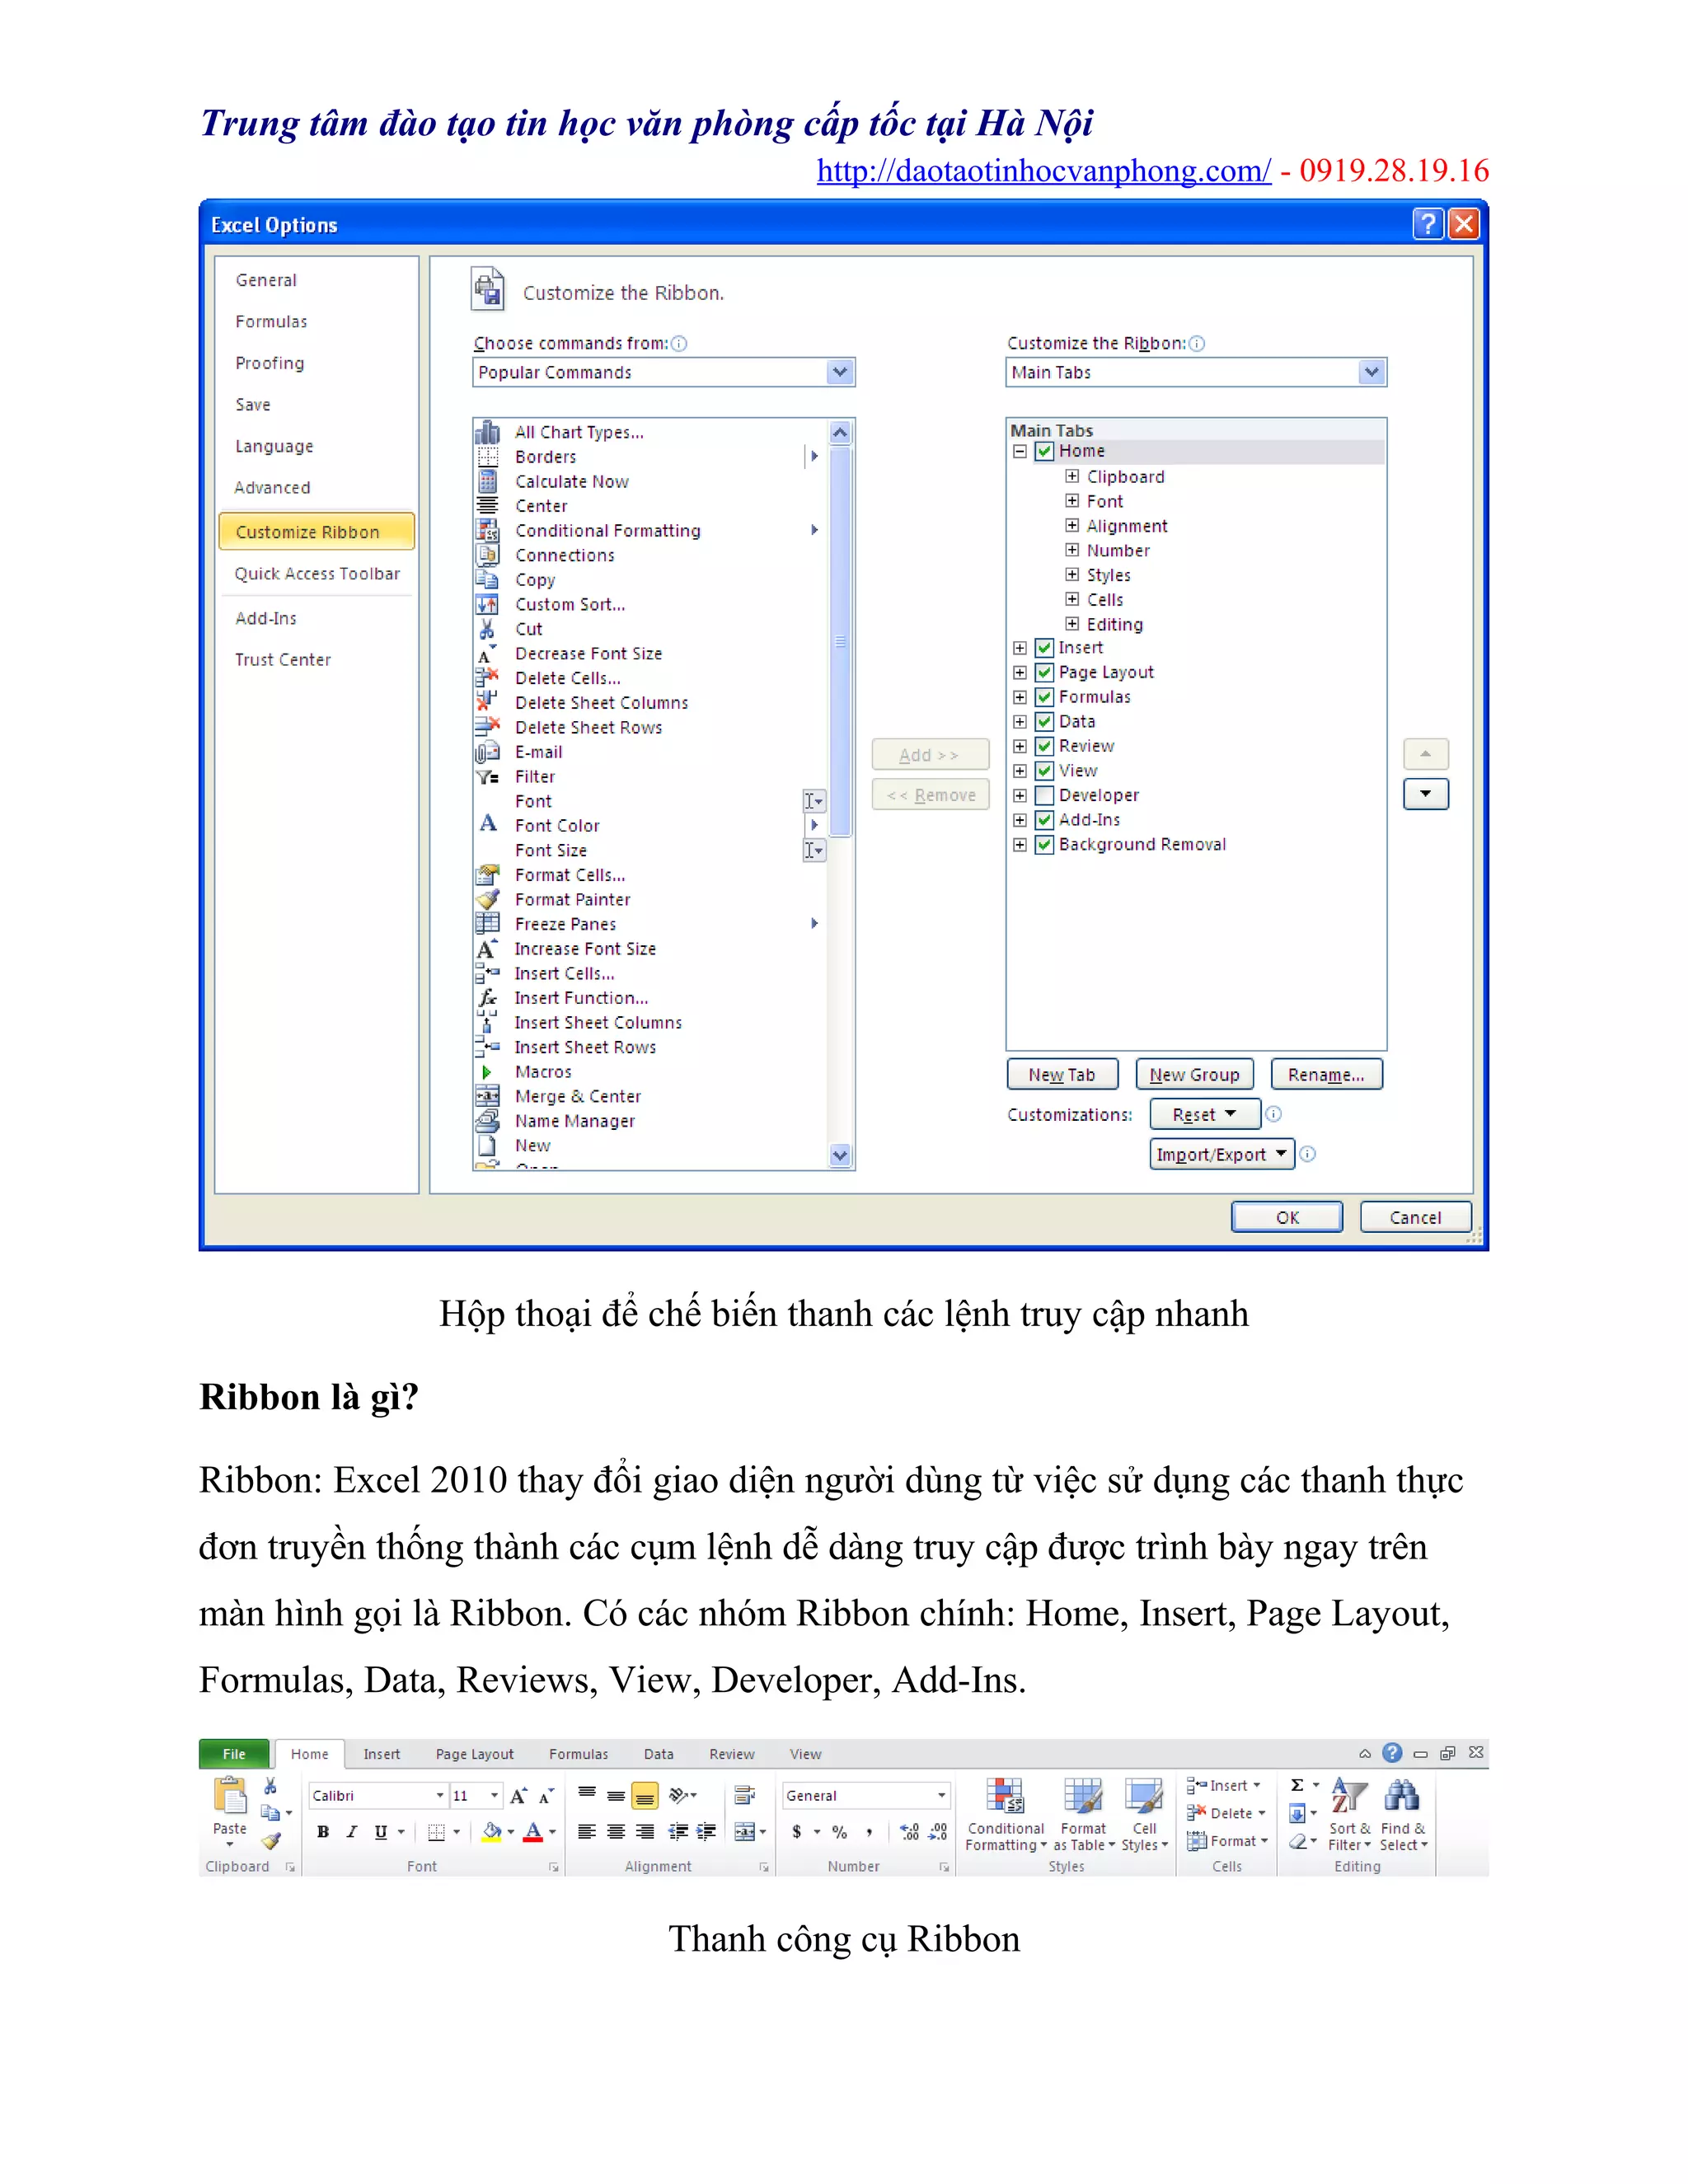Click the font color red A swatch
The image size is (1688, 2184).
533,1832
